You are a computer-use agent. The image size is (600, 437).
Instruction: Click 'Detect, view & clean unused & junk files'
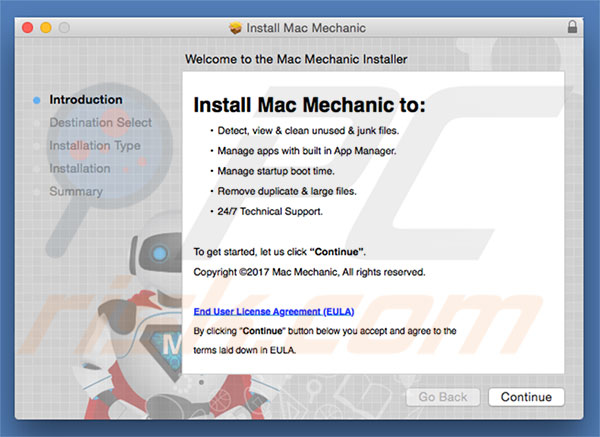coord(308,131)
